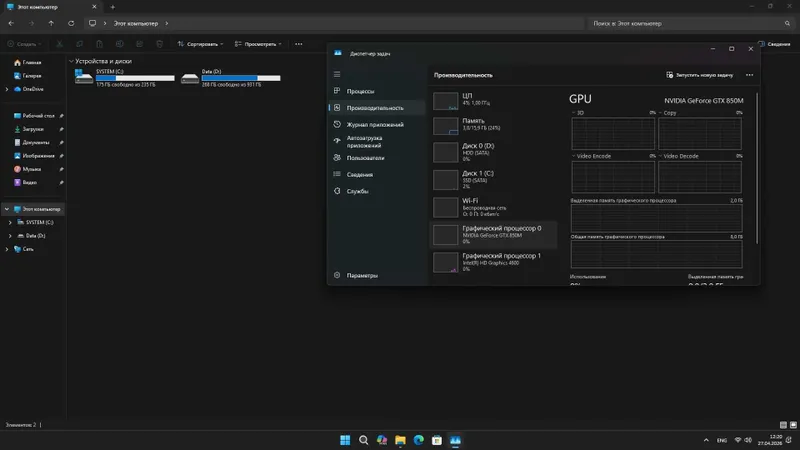This screenshot has height=450, width=800.
Task: Expand the OneDrive tree node
Action: 7,89
